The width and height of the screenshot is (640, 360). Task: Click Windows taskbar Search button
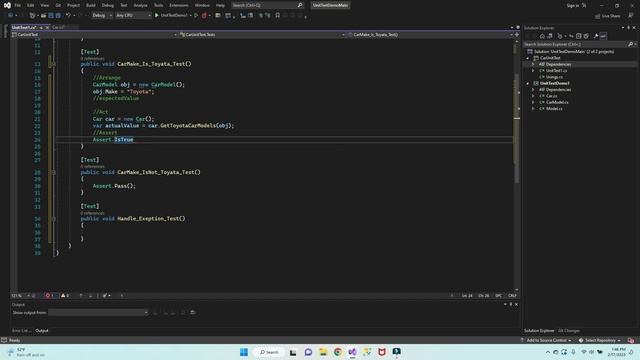269,352
